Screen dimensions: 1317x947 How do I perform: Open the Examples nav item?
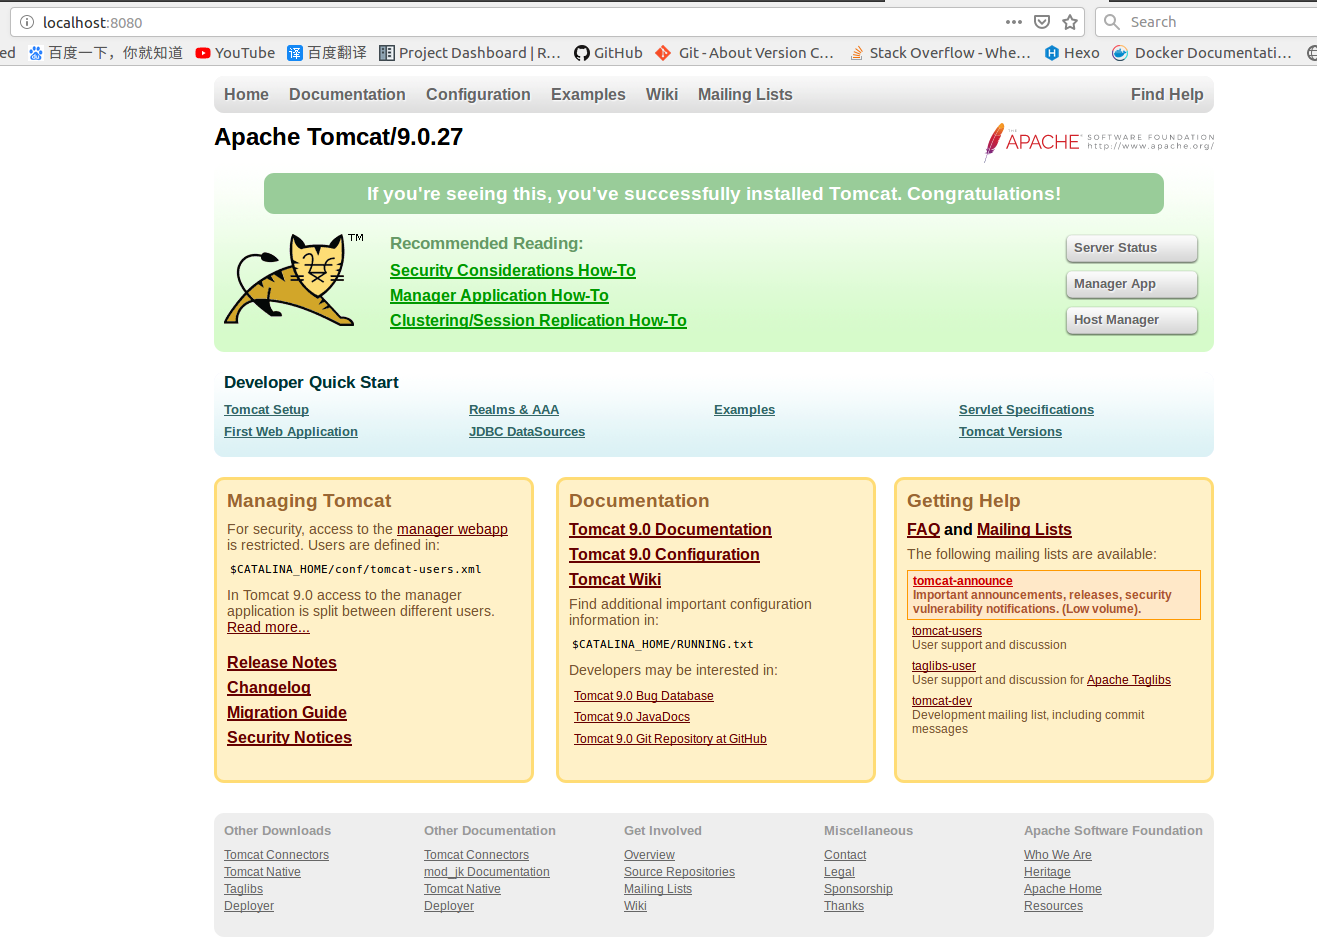[x=588, y=94]
